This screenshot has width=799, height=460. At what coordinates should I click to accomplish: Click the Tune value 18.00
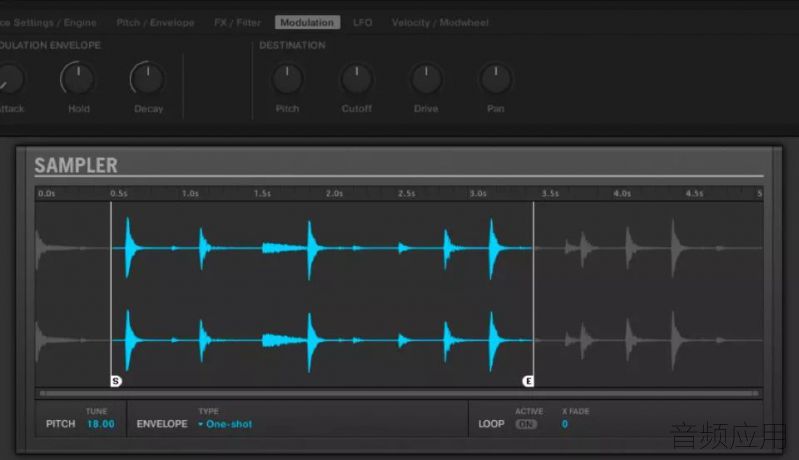tap(101, 424)
